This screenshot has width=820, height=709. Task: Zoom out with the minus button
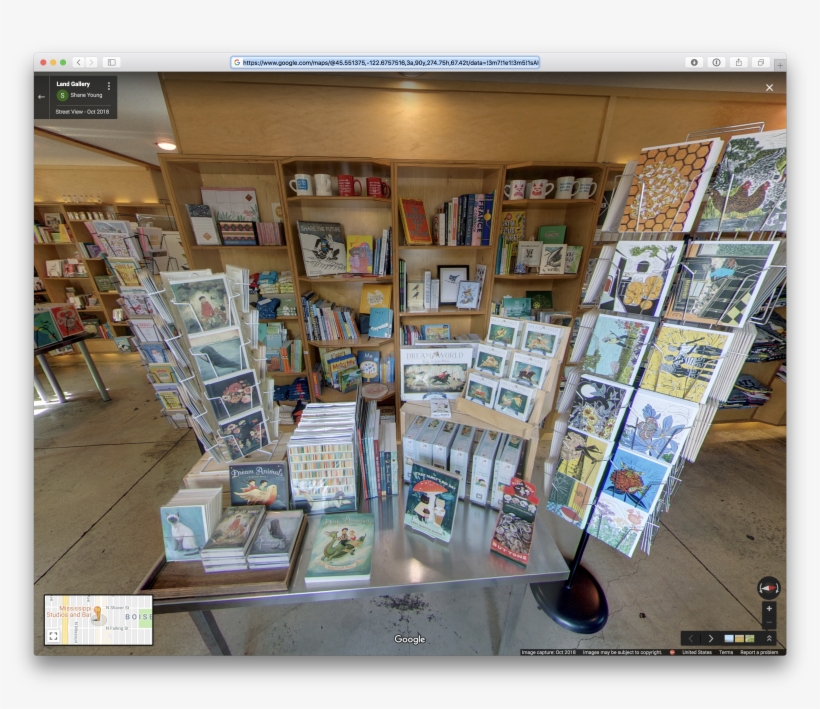click(769, 622)
